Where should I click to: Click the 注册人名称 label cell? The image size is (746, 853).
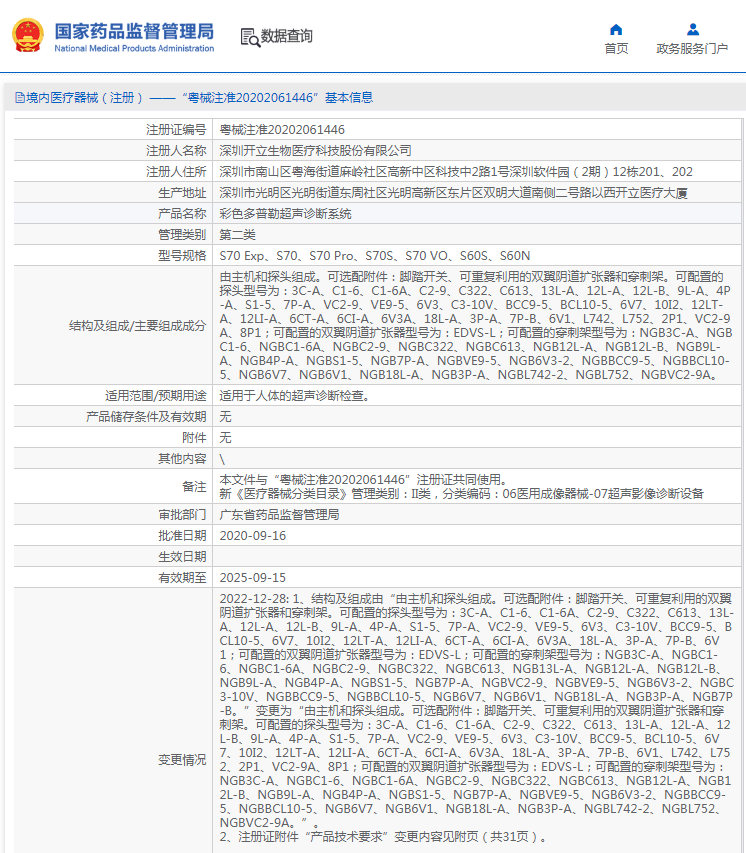click(x=113, y=151)
